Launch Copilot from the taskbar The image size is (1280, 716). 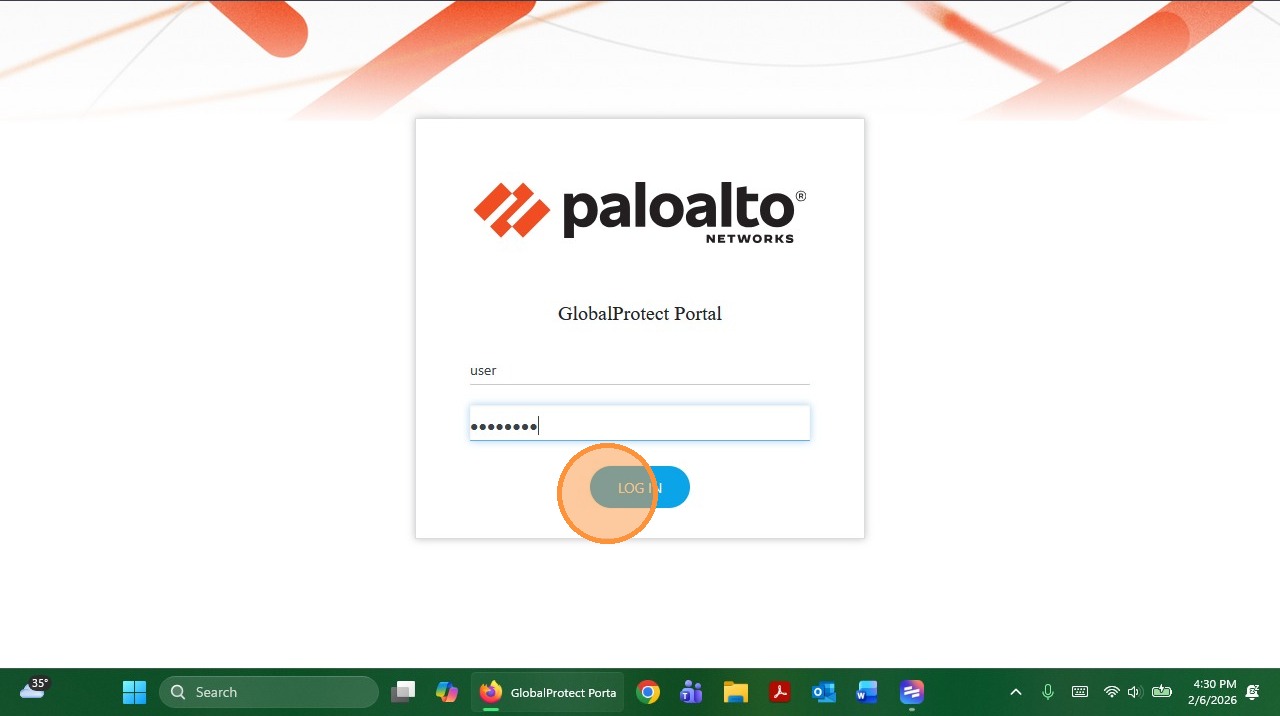point(447,692)
